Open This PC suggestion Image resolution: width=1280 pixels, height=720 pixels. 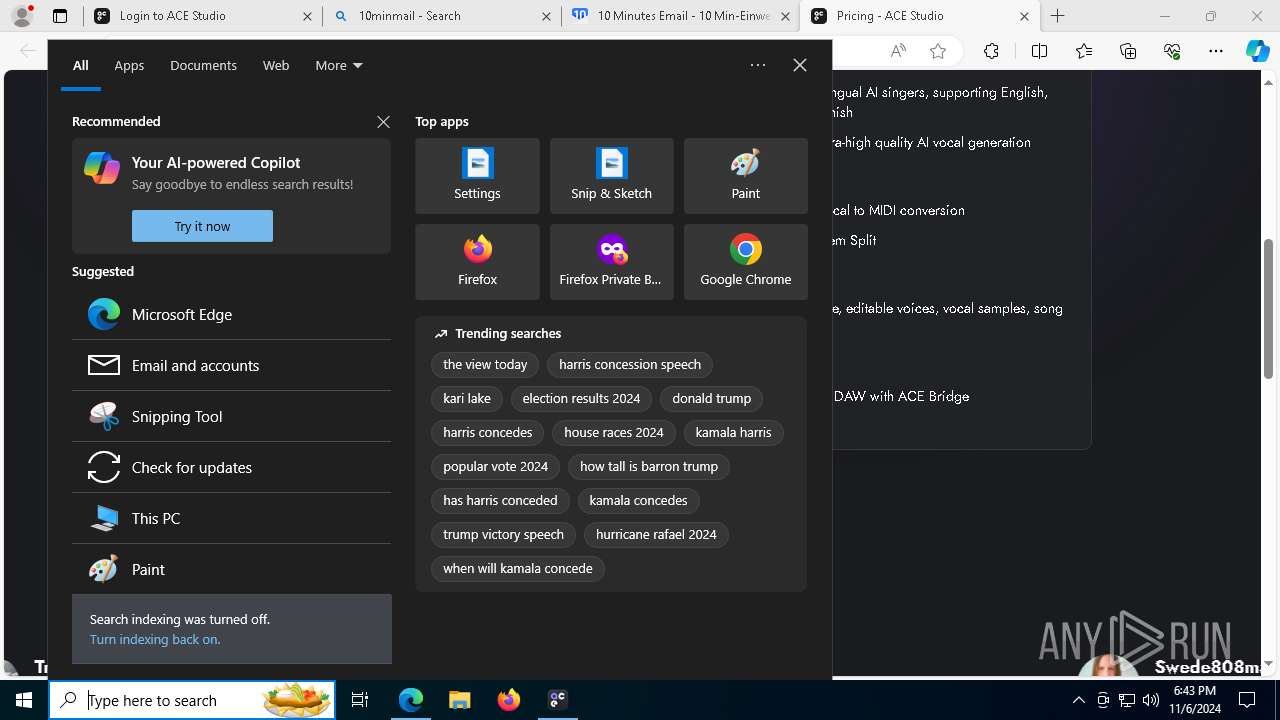pos(231,518)
